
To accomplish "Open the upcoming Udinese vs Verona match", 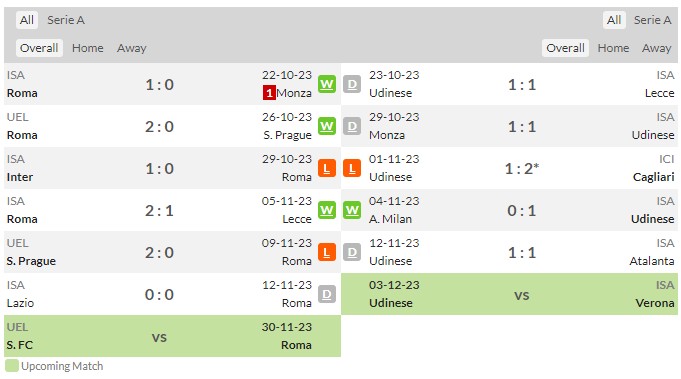I will tap(509, 294).
